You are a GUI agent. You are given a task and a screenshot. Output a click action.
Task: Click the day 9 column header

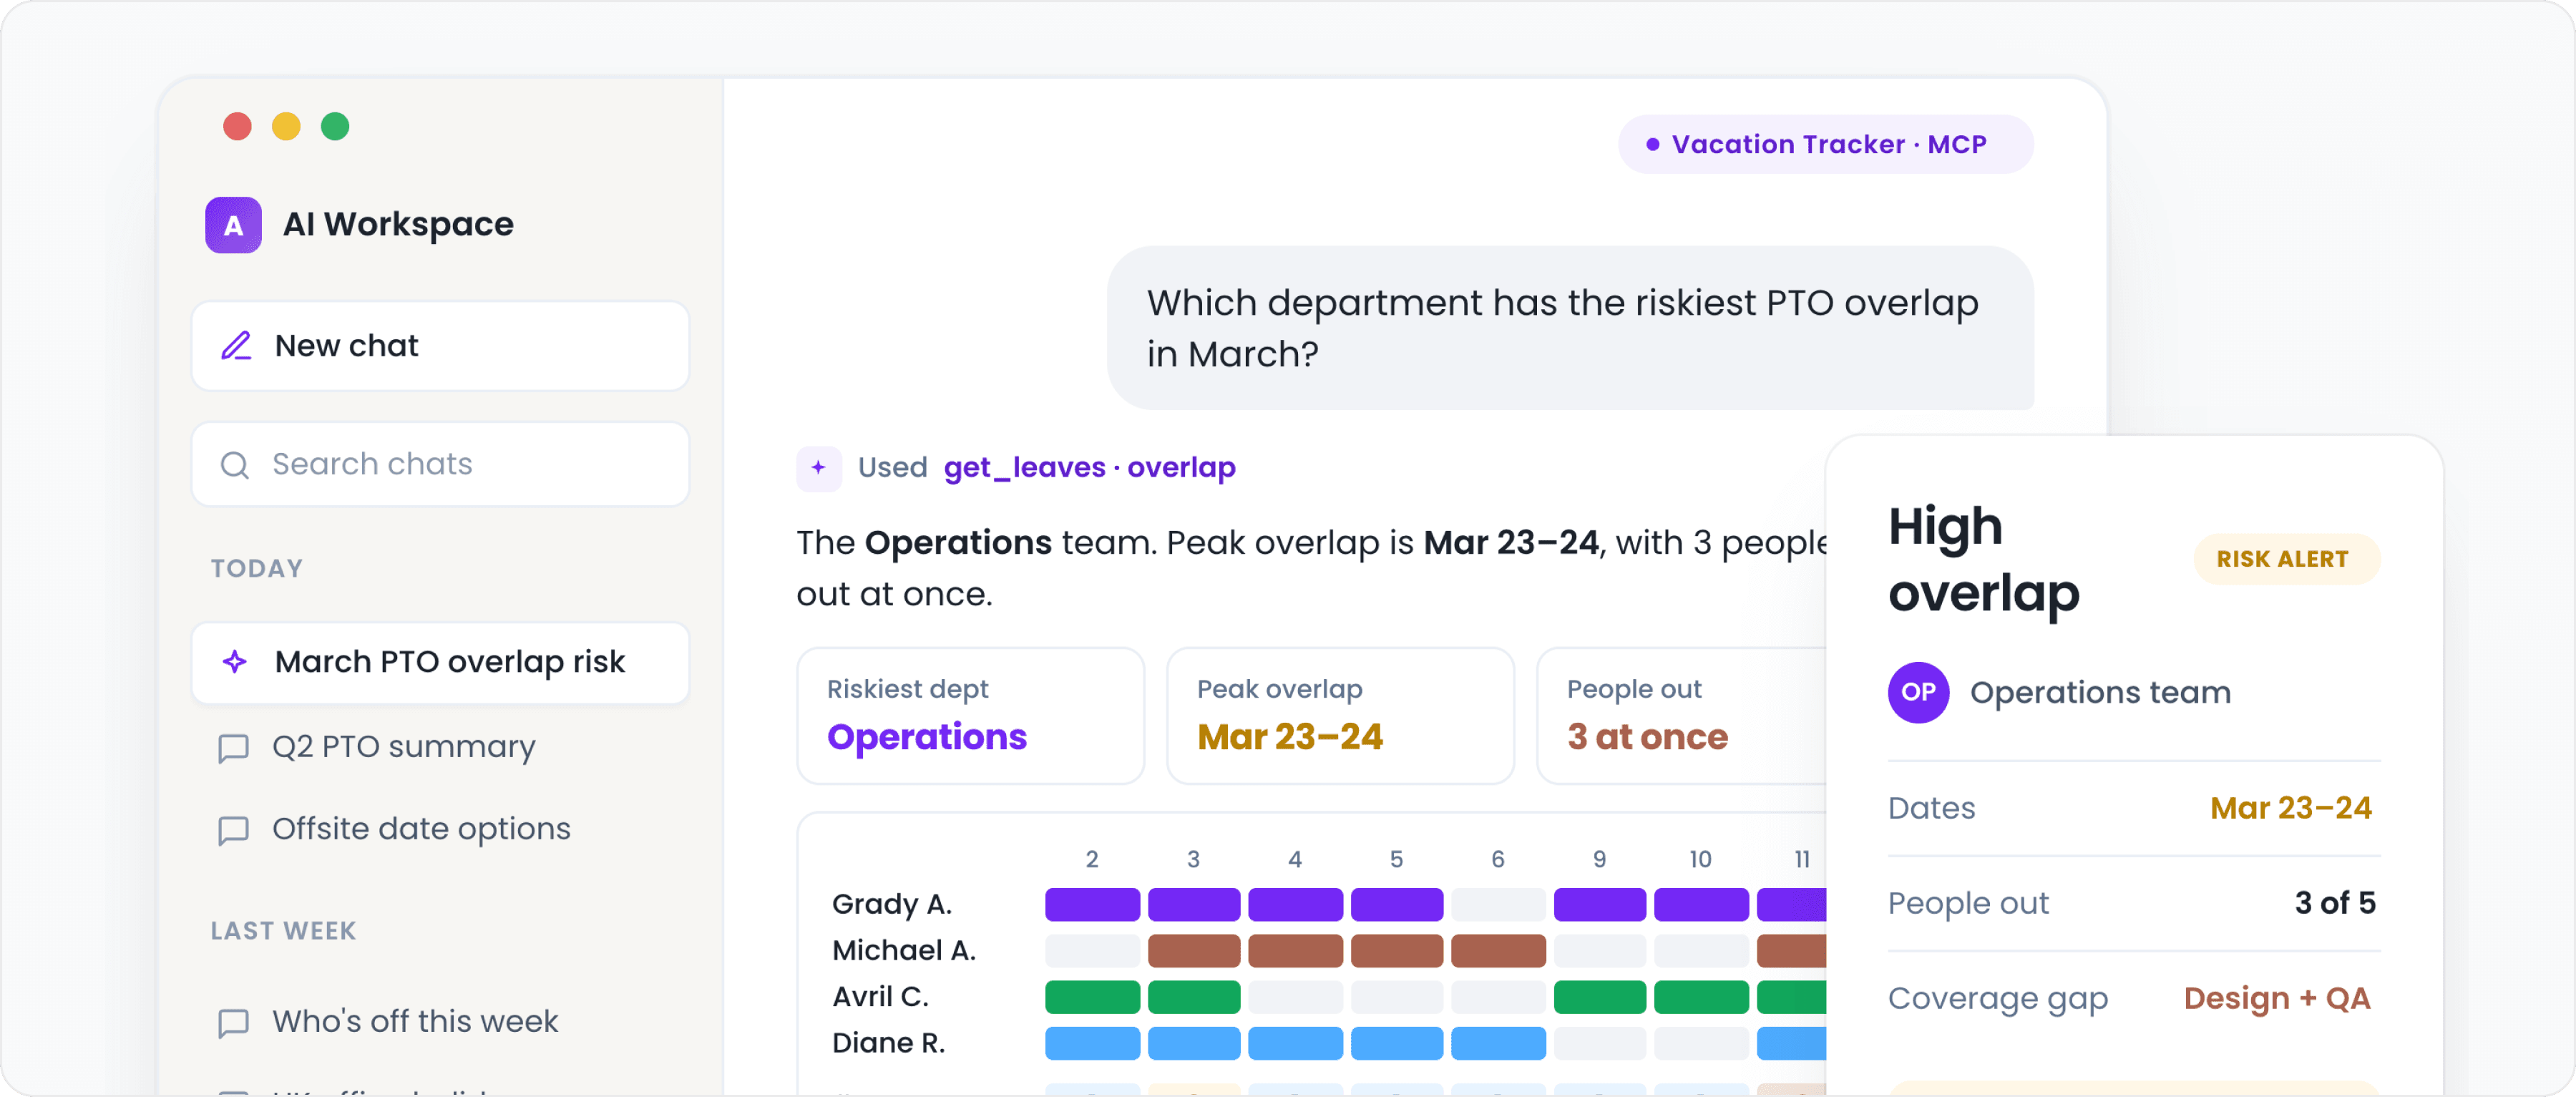pyautogui.click(x=1600, y=859)
